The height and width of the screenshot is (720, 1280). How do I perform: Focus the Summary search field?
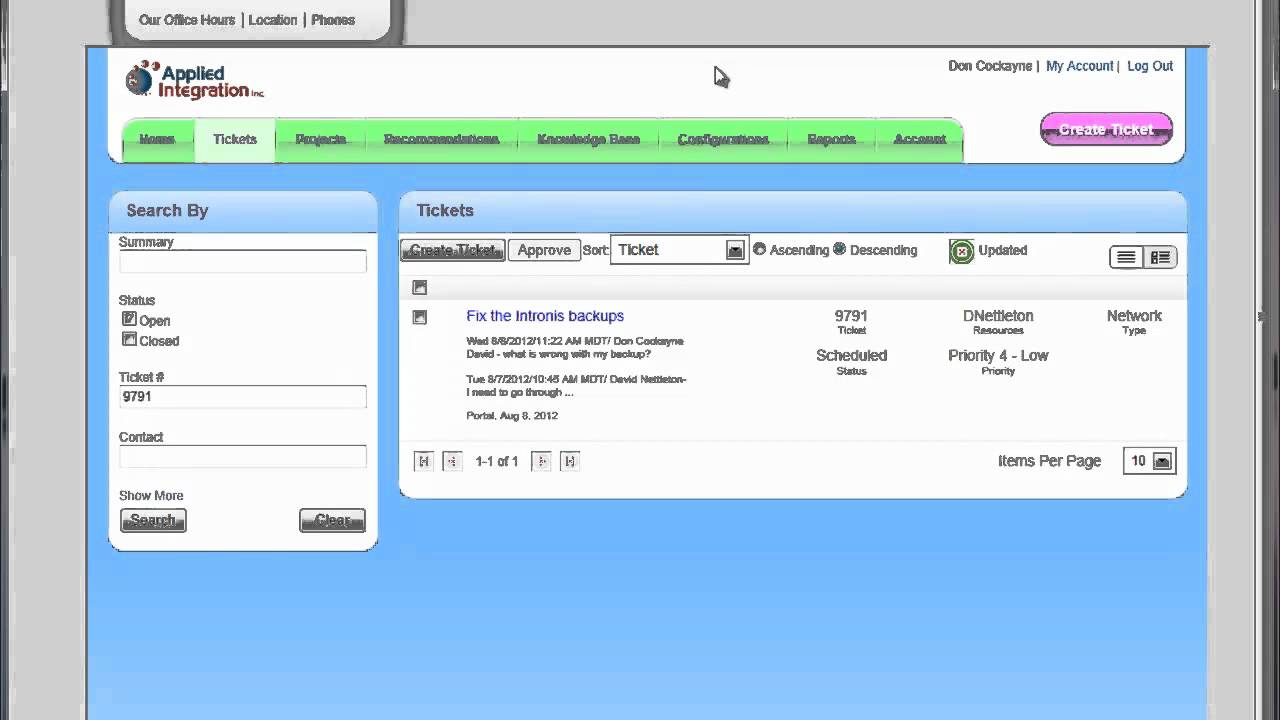(x=243, y=261)
